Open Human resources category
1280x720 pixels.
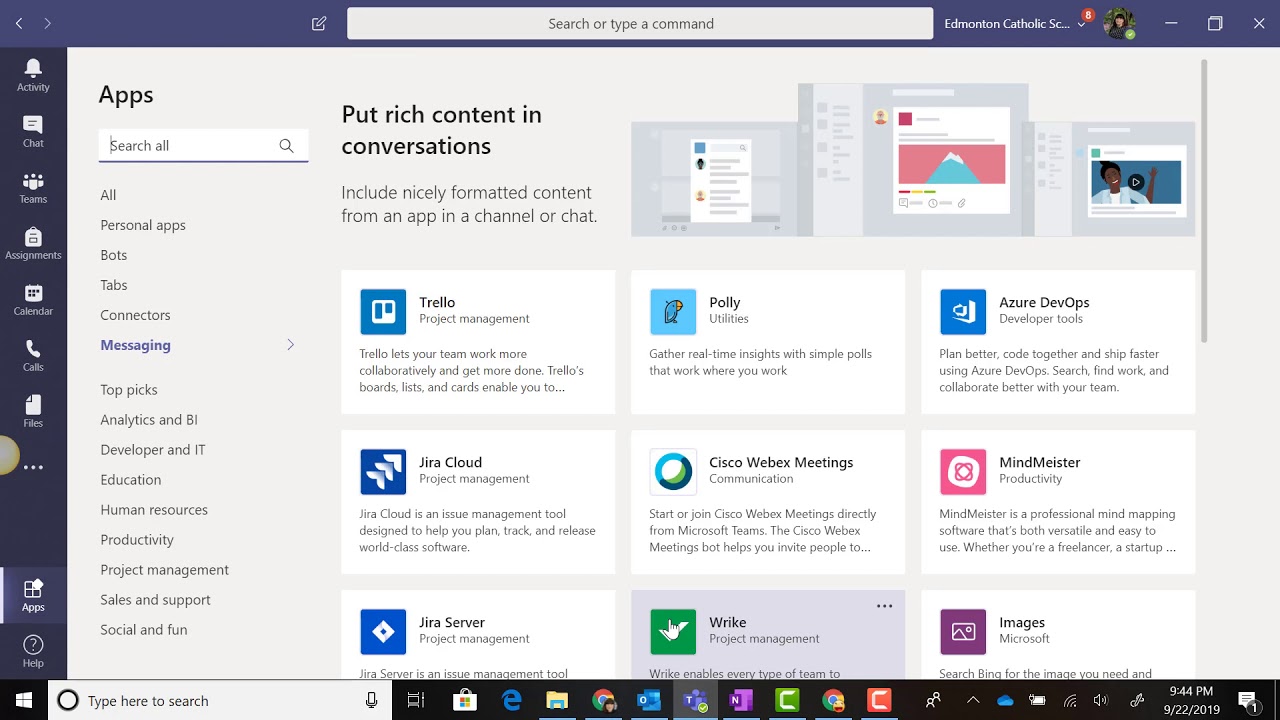[154, 510]
